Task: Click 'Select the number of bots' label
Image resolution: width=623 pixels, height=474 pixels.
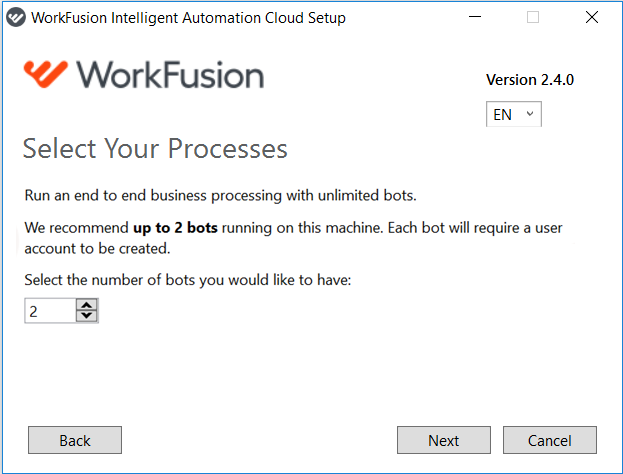Action: [188, 280]
